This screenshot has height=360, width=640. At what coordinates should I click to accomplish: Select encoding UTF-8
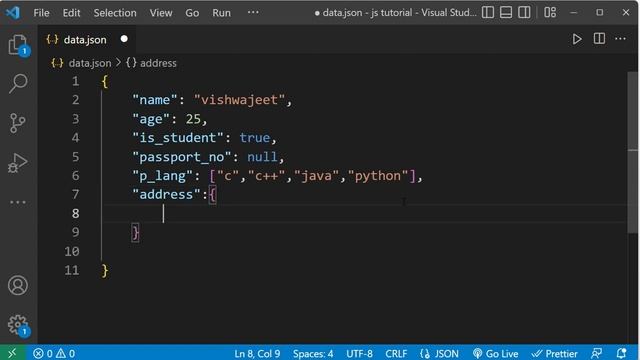coord(359,353)
